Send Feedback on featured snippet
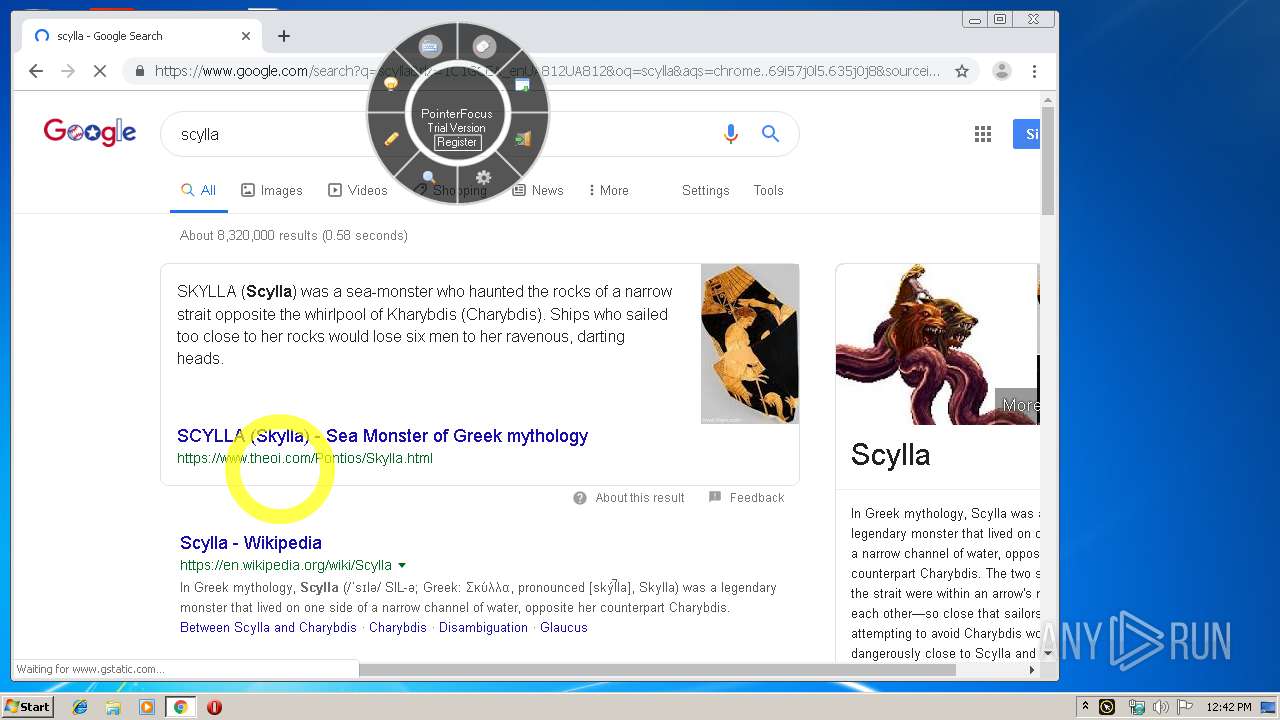This screenshot has height=720, width=1280. click(x=746, y=497)
